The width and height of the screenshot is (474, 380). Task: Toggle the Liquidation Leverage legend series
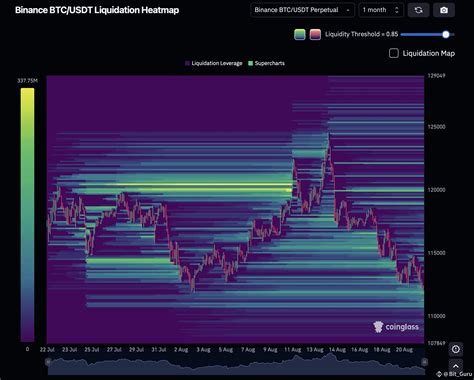tap(214, 63)
